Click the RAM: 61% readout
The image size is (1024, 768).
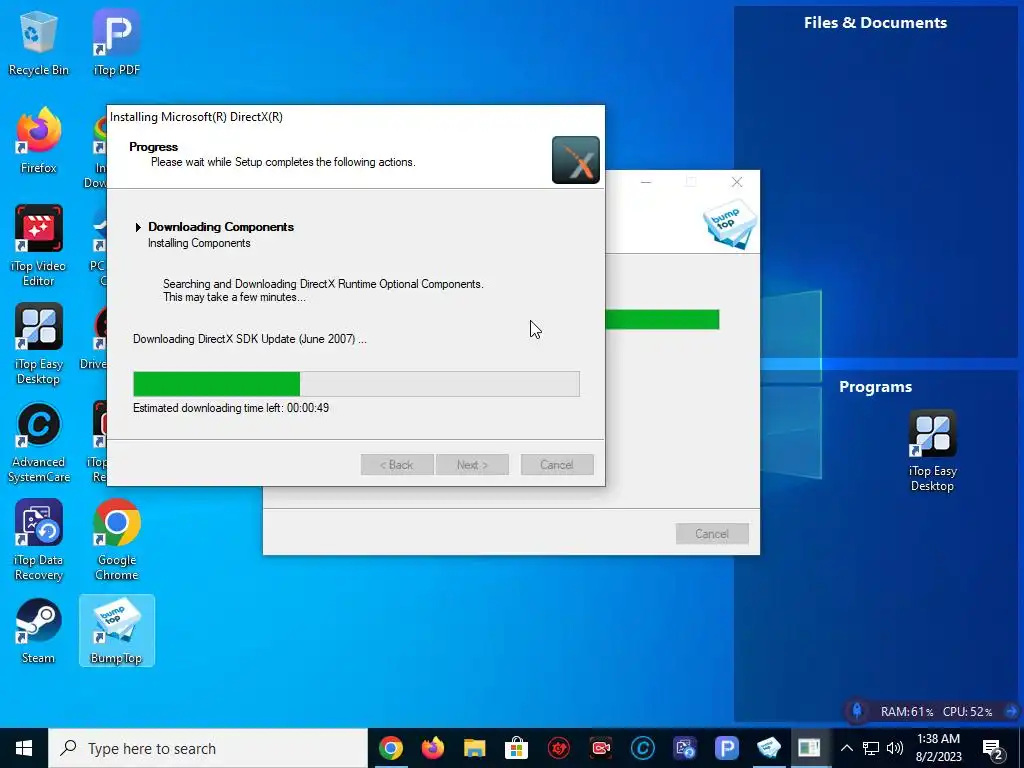pyautogui.click(x=906, y=711)
